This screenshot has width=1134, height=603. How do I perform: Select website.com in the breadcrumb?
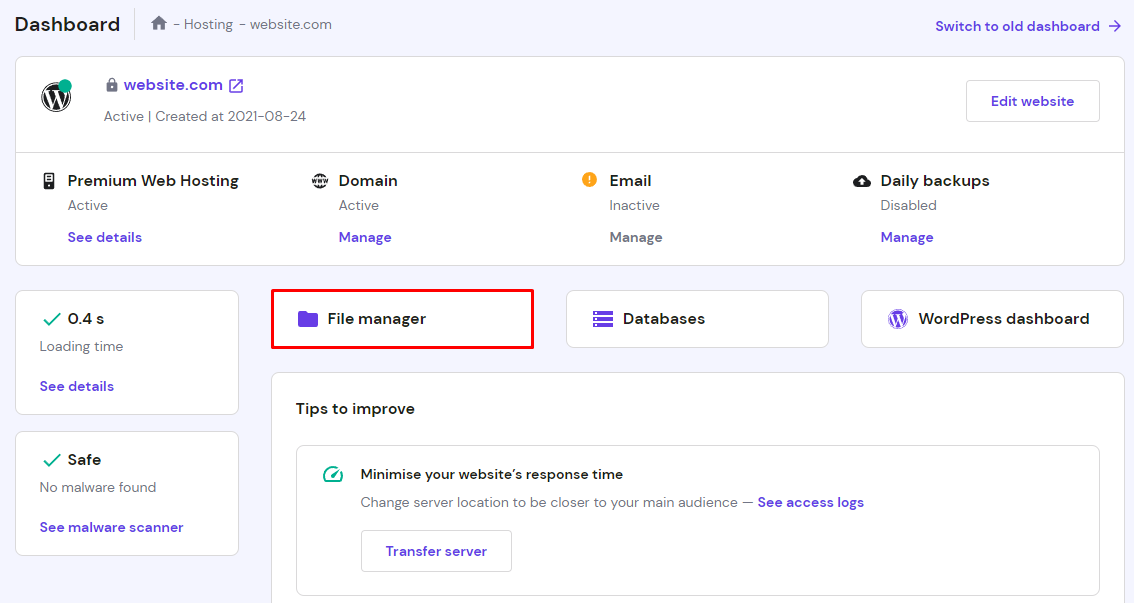coord(291,24)
